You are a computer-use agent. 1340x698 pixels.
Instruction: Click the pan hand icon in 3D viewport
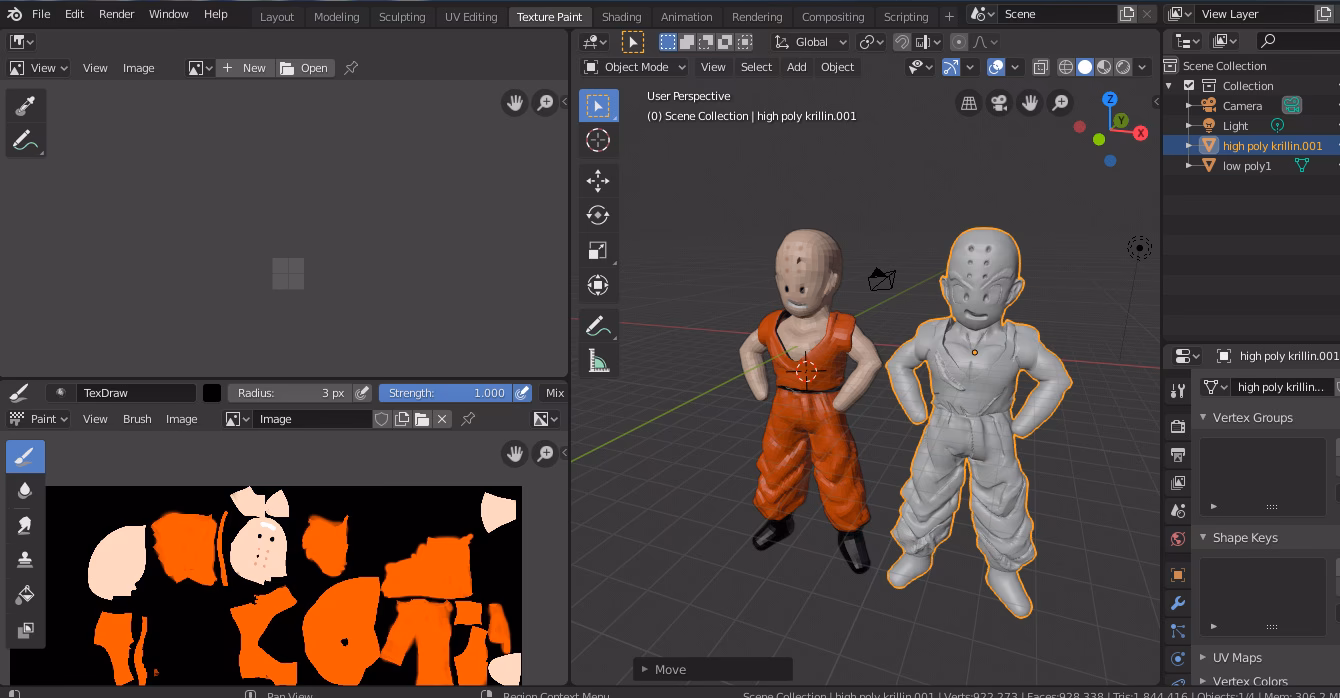[x=1030, y=102]
